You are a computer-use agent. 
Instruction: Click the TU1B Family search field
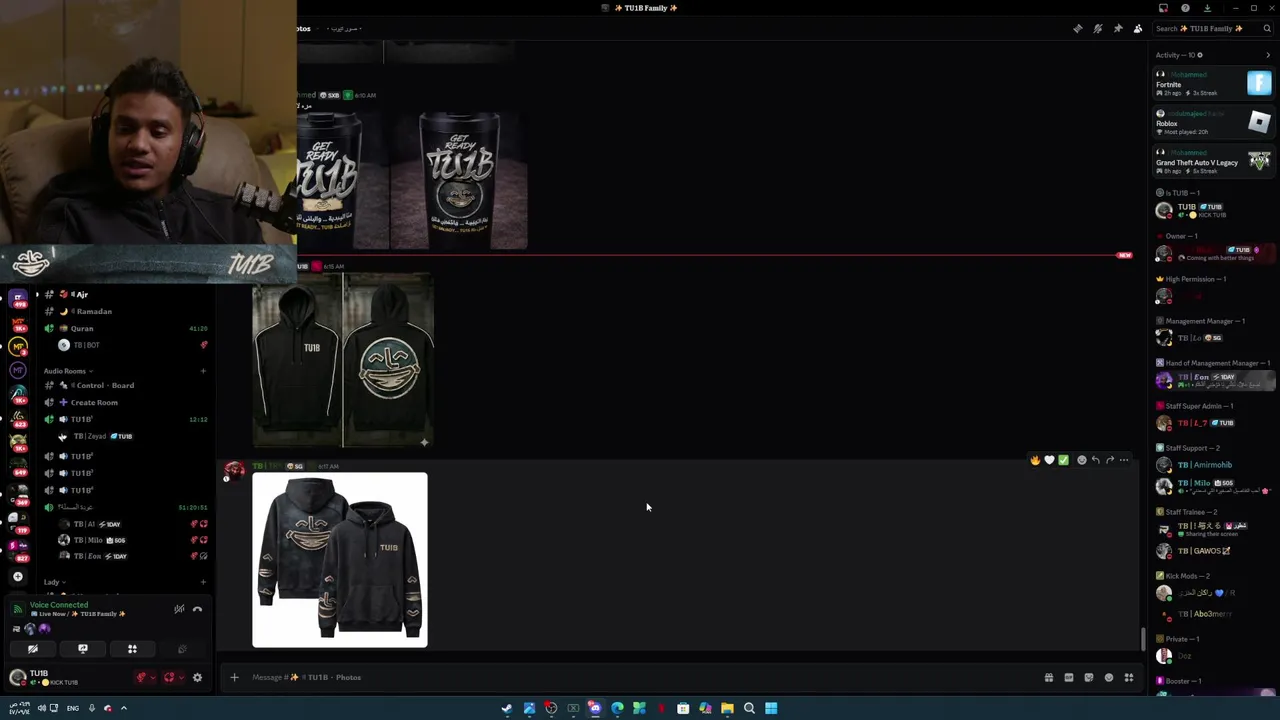[x=1212, y=29]
